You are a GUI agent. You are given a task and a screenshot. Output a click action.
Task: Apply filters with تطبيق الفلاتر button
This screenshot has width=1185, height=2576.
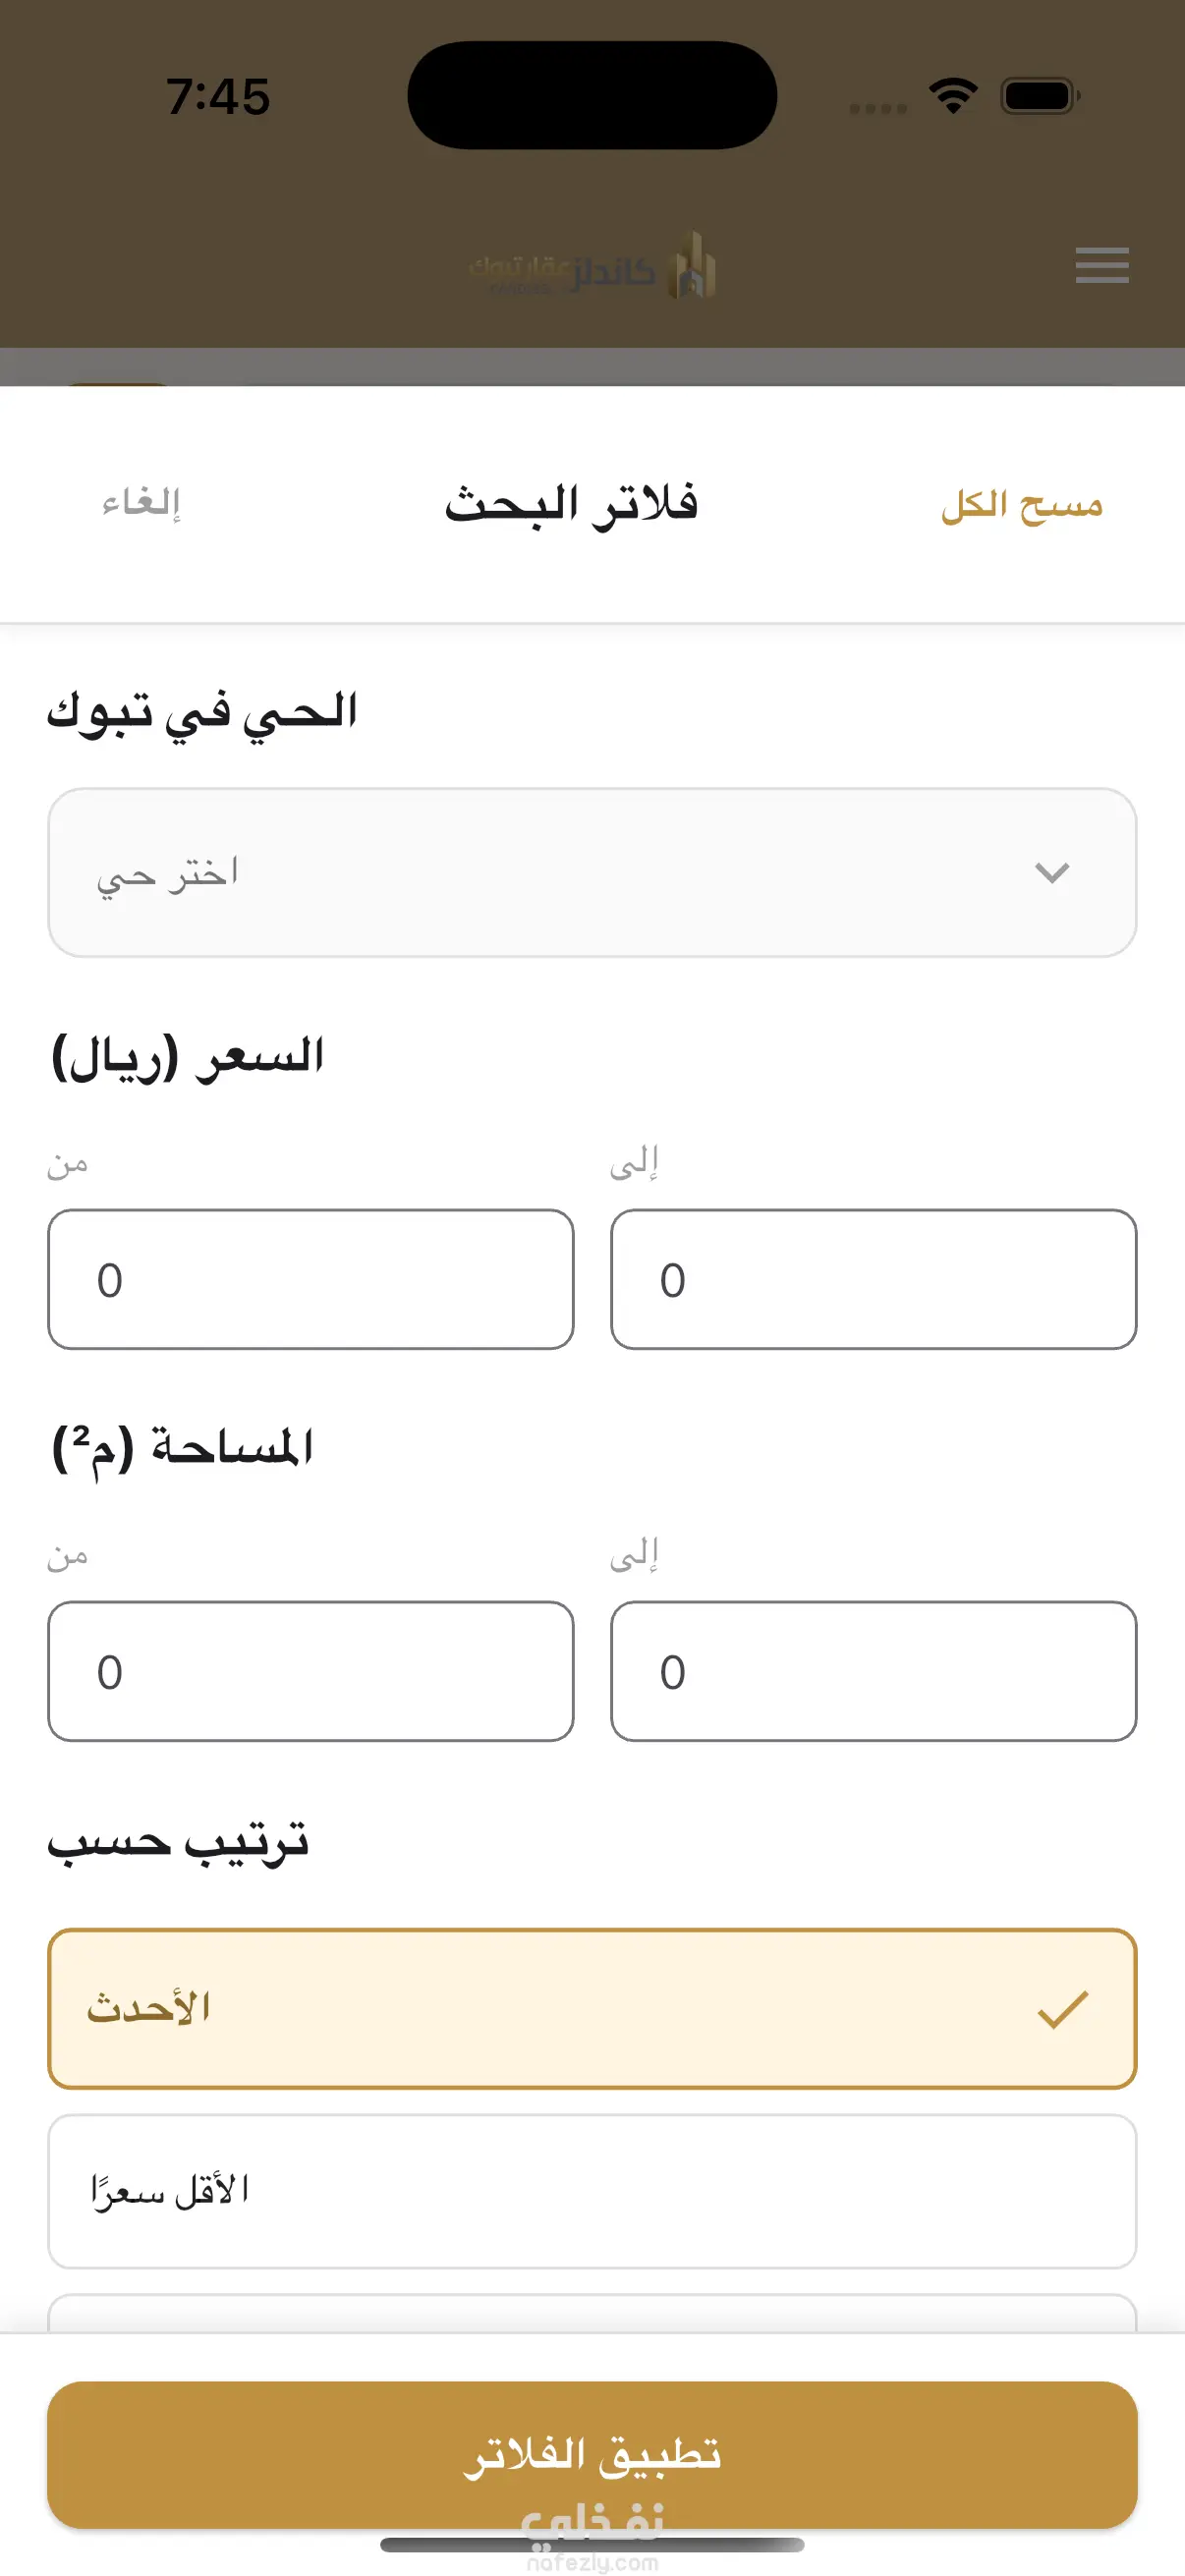click(x=592, y=2455)
